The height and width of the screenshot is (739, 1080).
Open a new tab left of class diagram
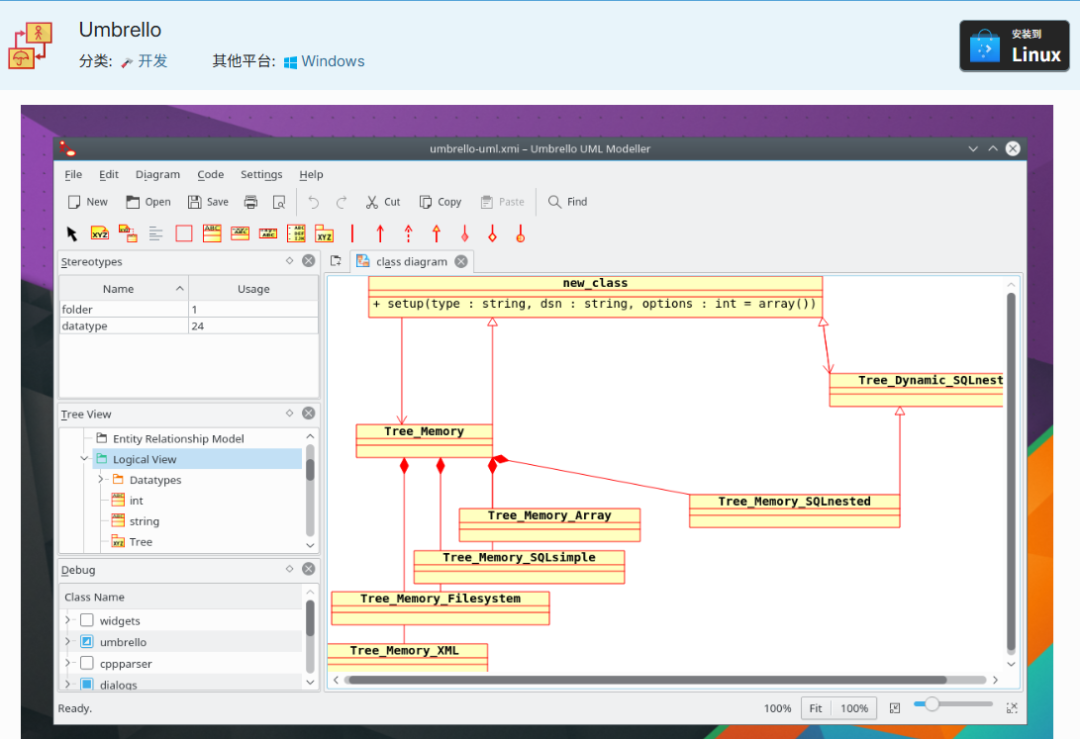[x=336, y=261]
